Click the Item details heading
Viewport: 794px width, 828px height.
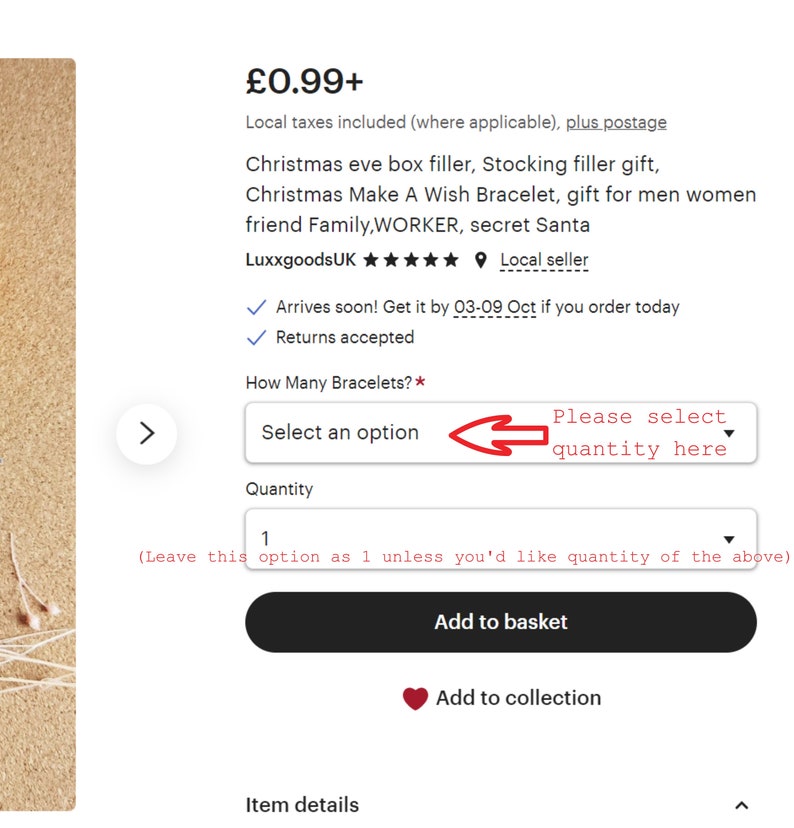[303, 805]
